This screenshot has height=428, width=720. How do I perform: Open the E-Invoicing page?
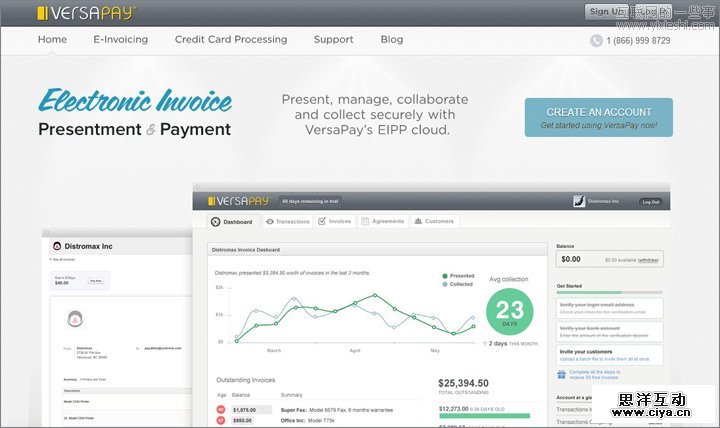coord(121,39)
